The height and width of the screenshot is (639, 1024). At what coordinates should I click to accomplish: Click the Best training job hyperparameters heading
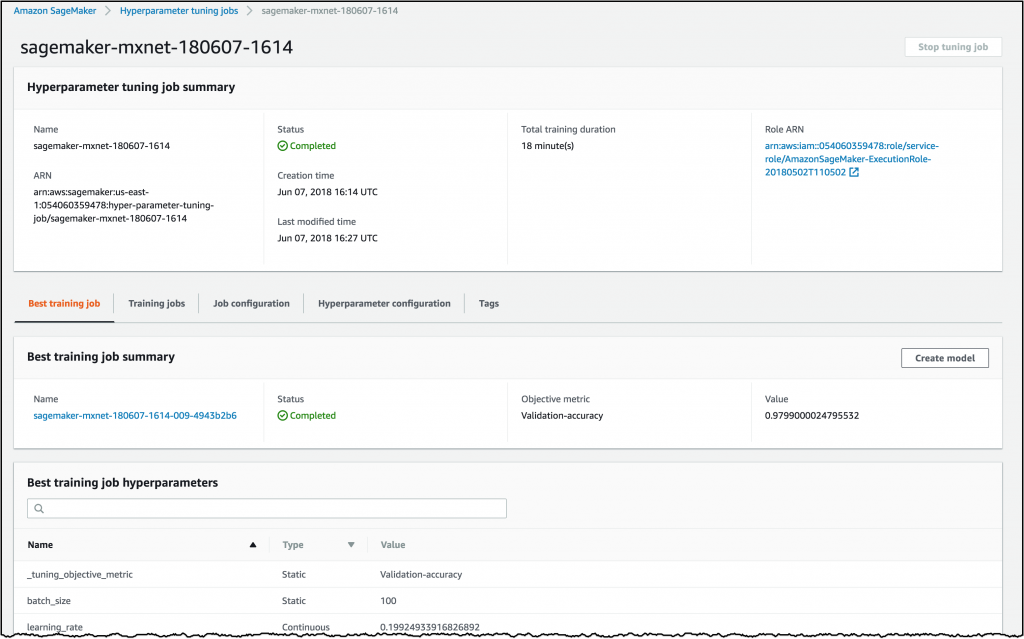click(123, 483)
